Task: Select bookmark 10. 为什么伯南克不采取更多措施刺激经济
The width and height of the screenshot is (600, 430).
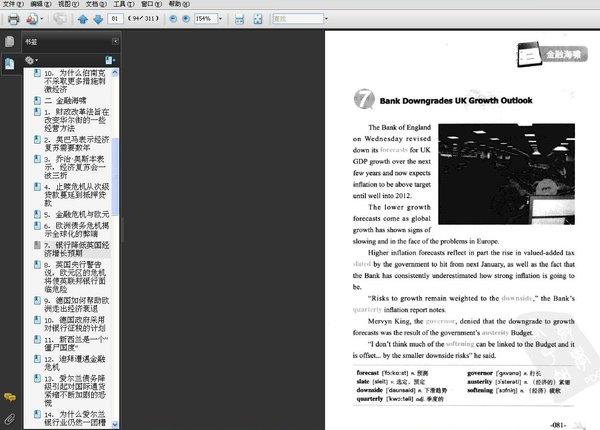Action: (x=75, y=81)
